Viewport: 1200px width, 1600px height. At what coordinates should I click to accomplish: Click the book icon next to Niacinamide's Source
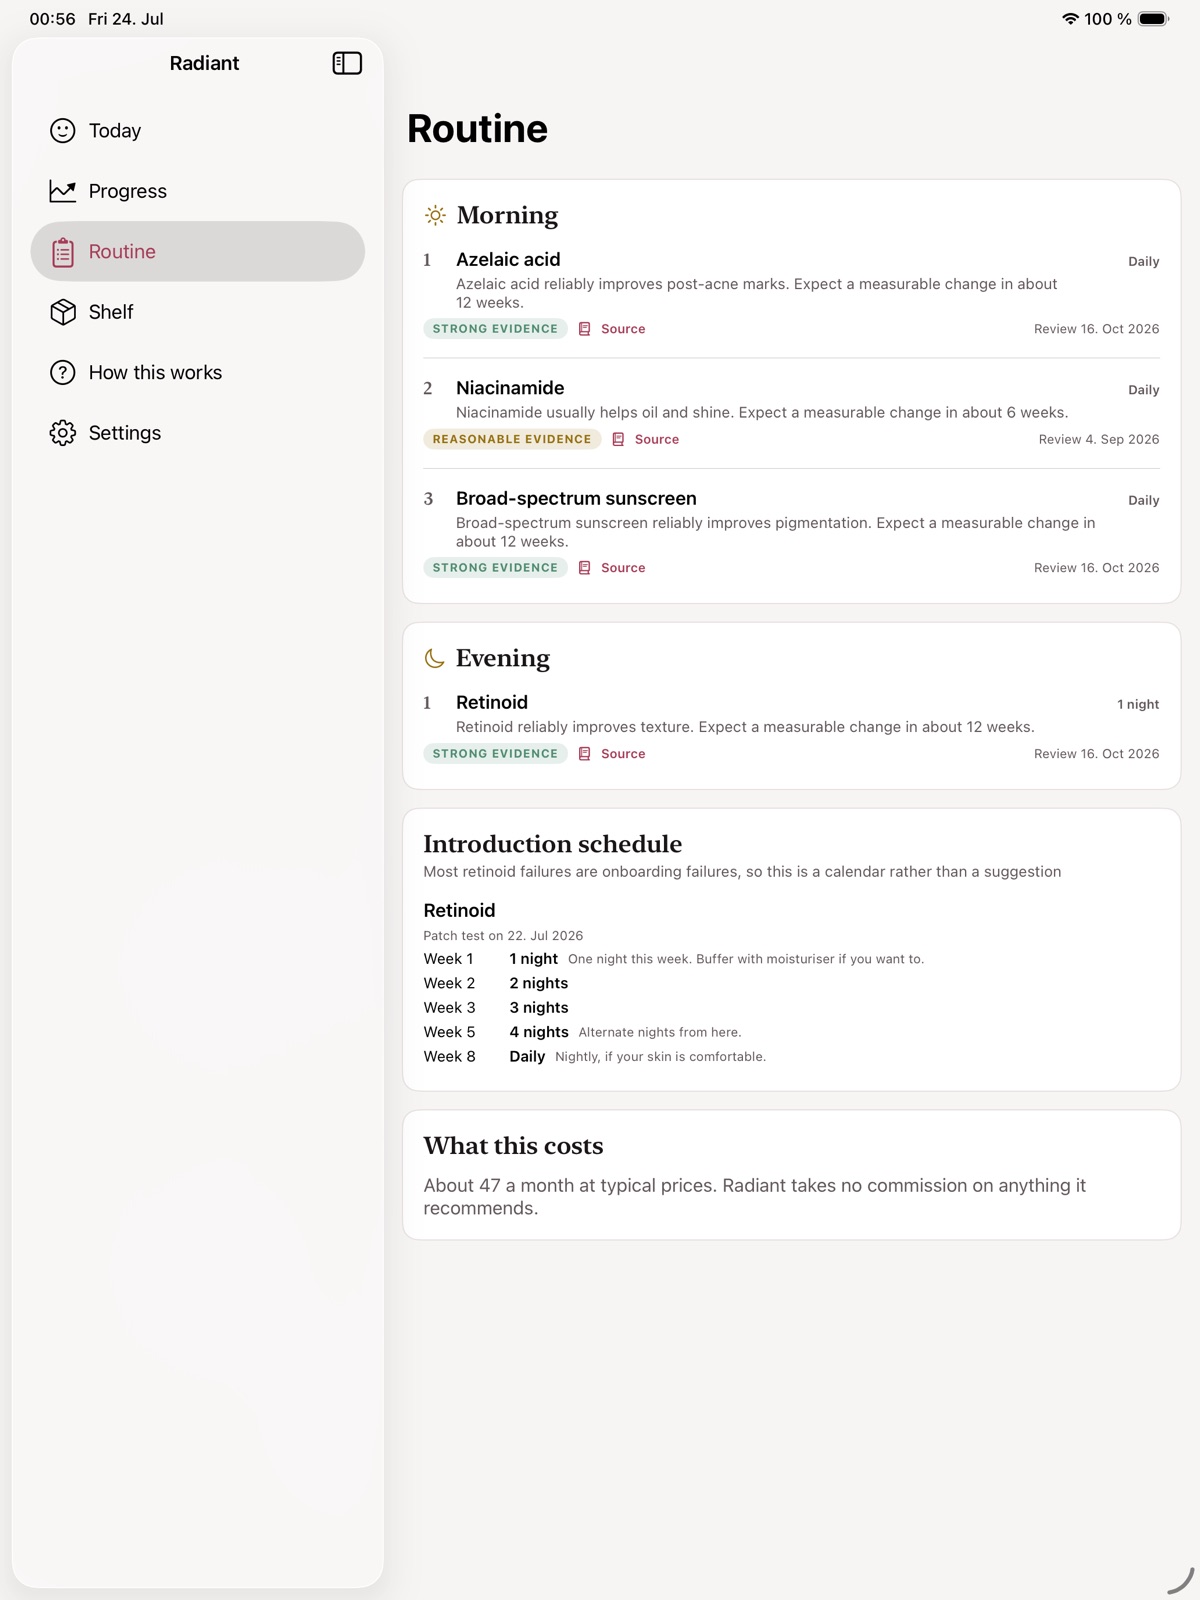pyautogui.click(x=618, y=439)
